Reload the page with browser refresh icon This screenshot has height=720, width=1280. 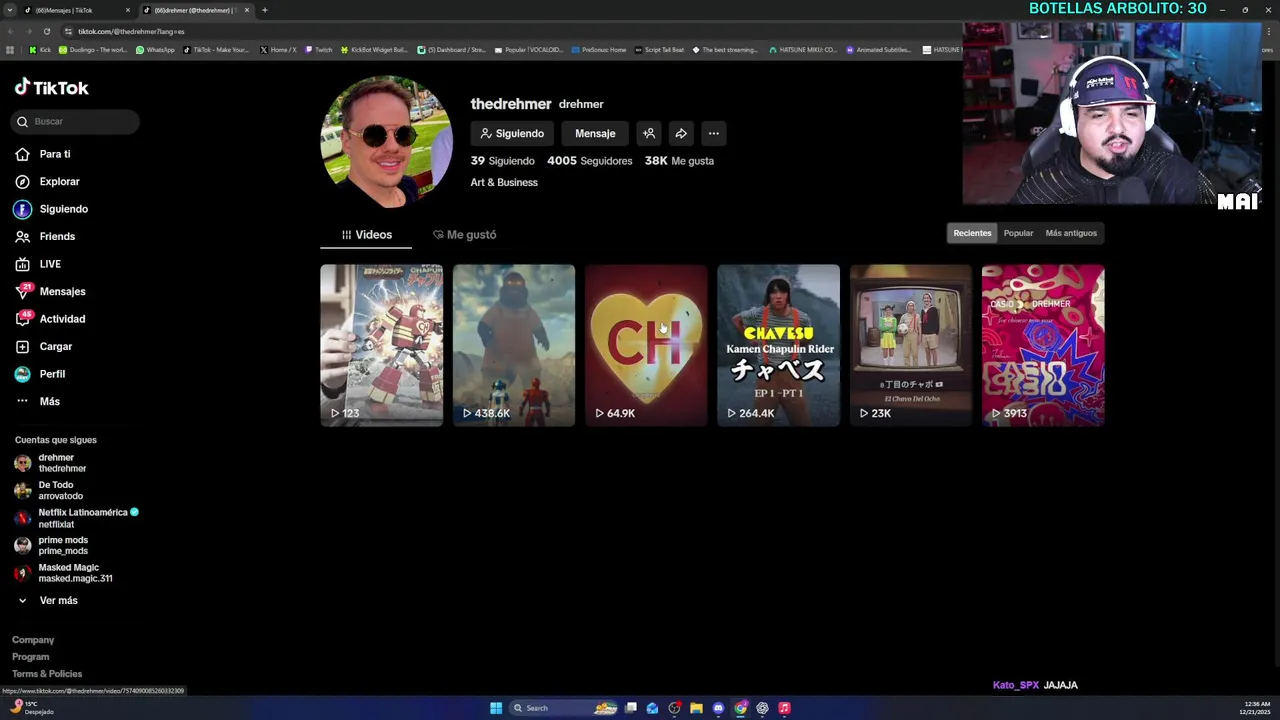[x=47, y=31]
